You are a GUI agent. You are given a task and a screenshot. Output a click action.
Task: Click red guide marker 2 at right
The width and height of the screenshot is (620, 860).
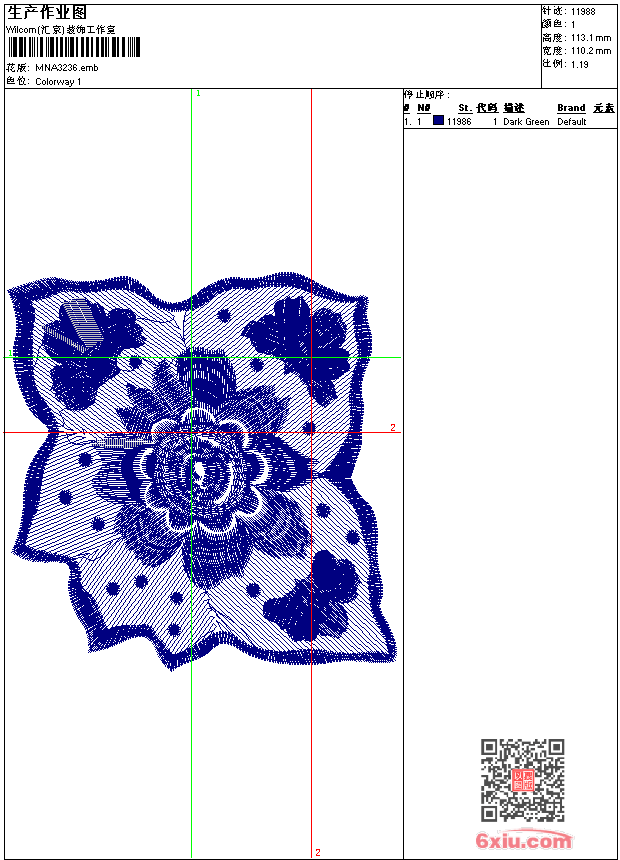point(393,427)
